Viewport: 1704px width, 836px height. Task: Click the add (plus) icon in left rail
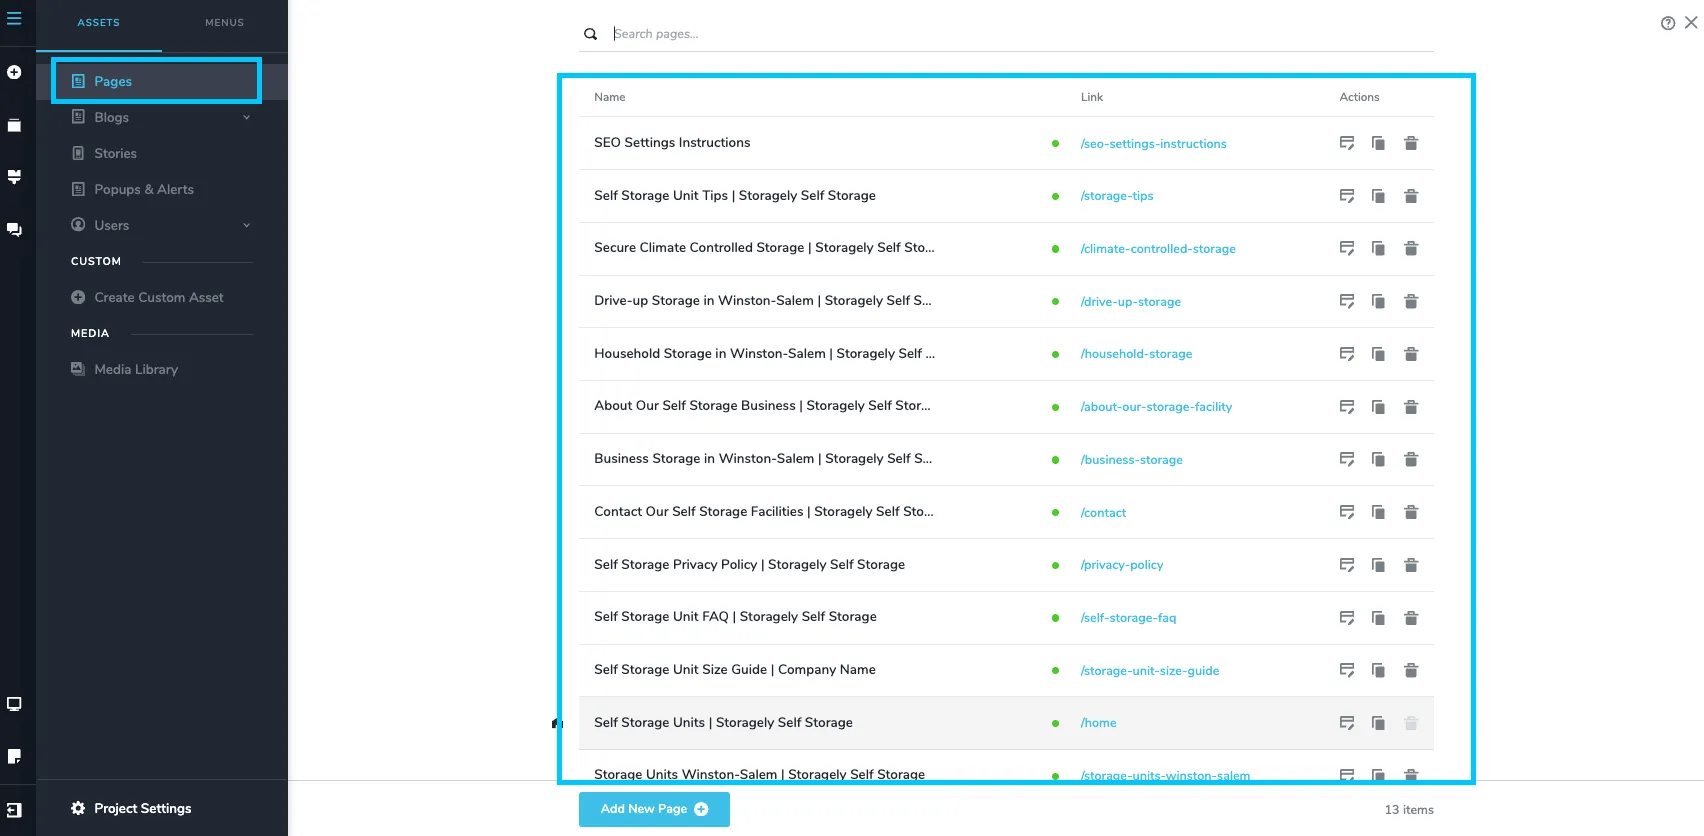coord(14,72)
